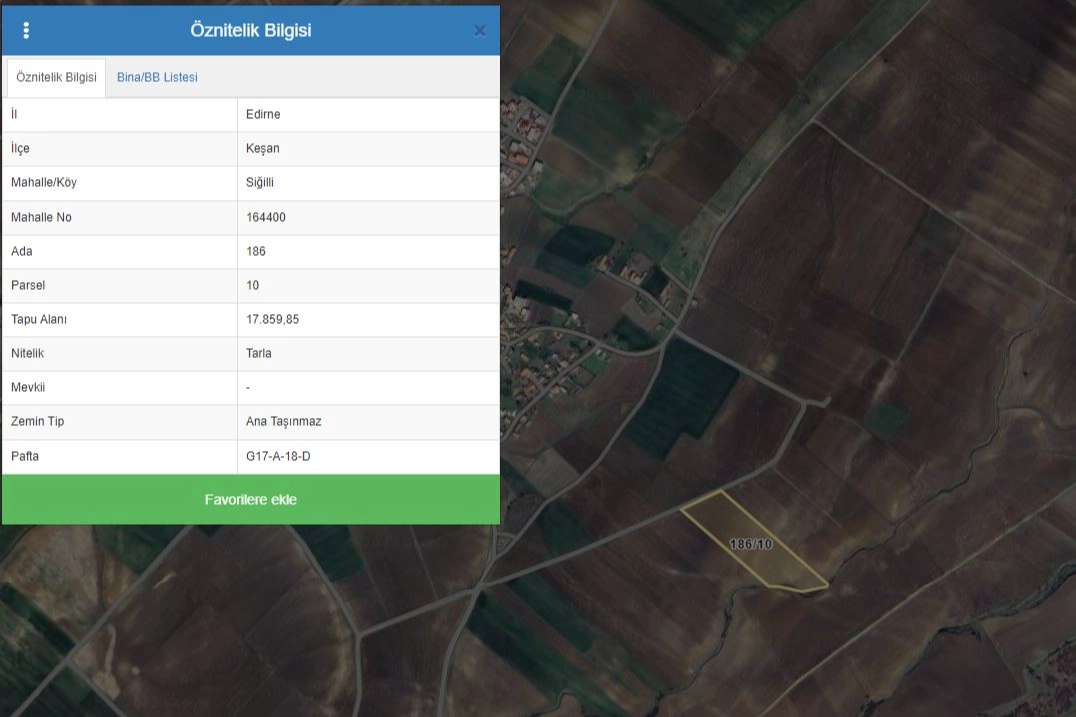The height and width of the screenshot is (717, 1076).
Task: Click the Siğilli Mahalle/Köy value
Action: coord(260,183)
